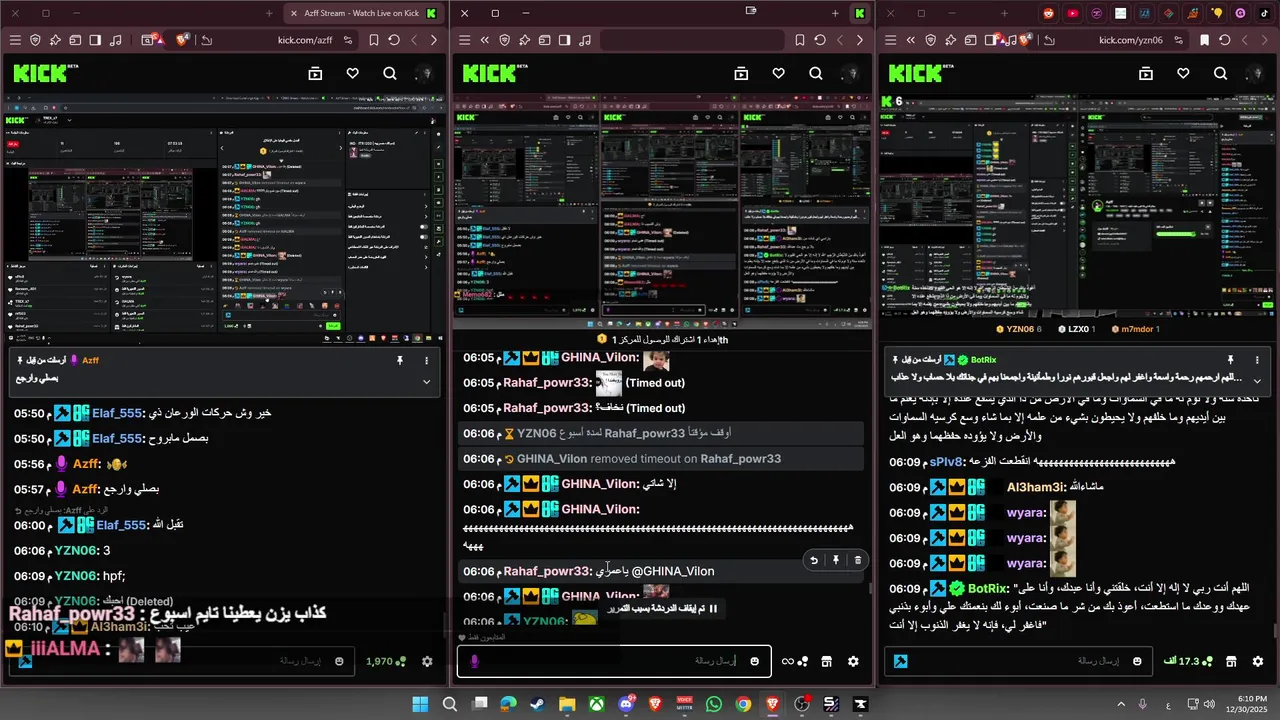1280x720 pixels.
Task: Open three-dot menu on Azff pinned message
Action: (x=427, y=360)
